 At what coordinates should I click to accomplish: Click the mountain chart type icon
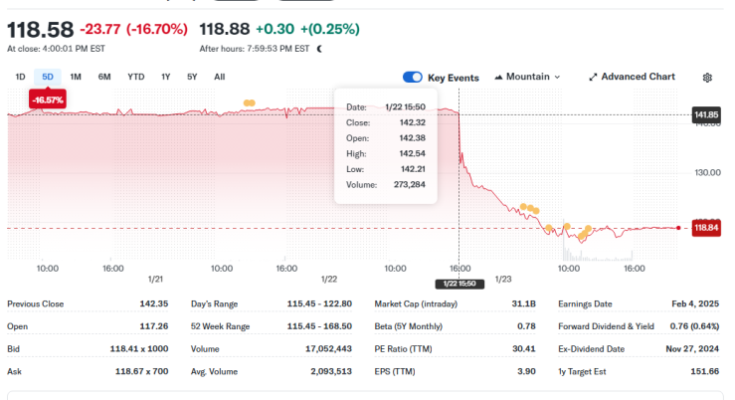click(498, 77)
